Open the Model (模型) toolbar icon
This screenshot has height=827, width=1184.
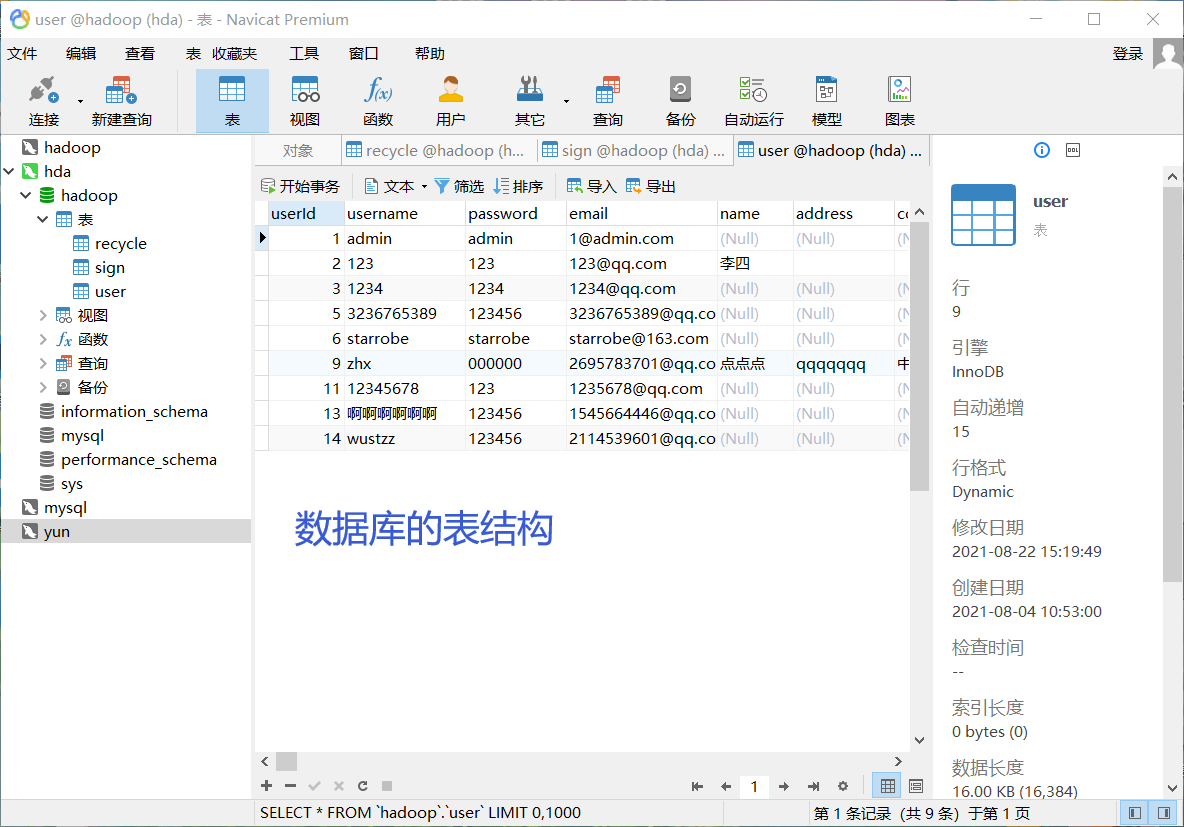[x=826, y=101]
